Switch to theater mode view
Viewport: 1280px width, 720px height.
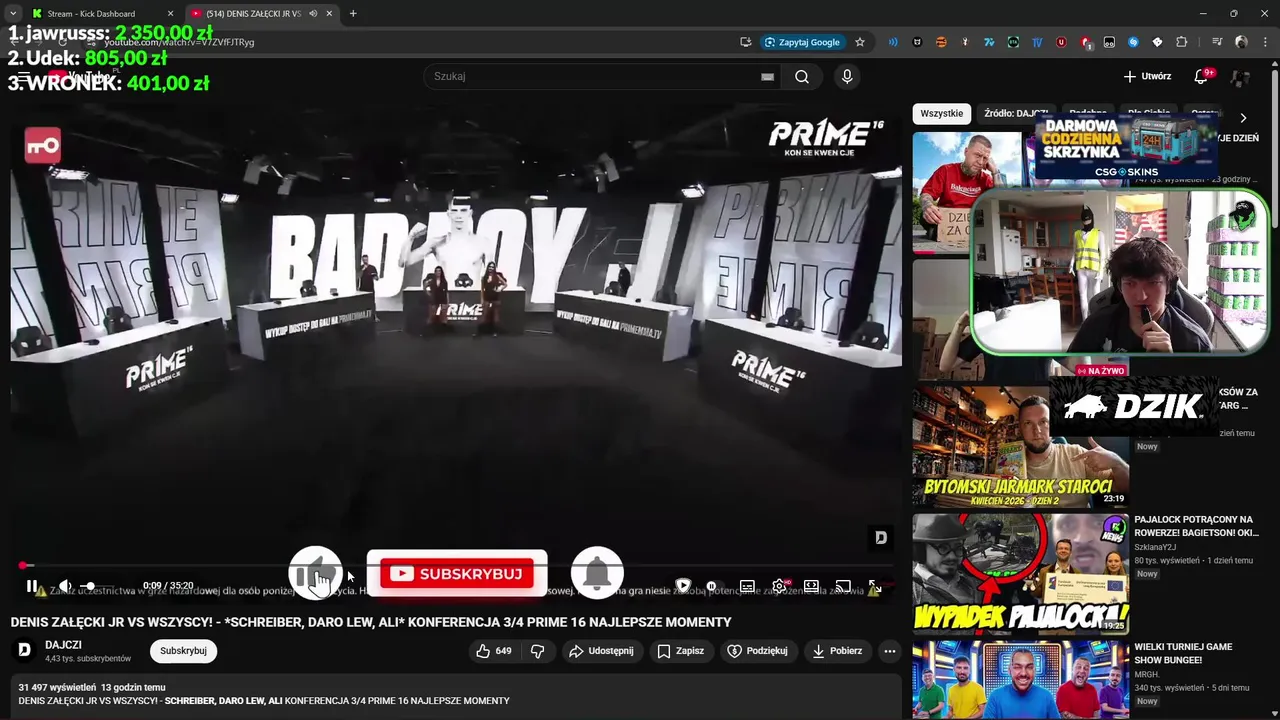click(811, 586)
